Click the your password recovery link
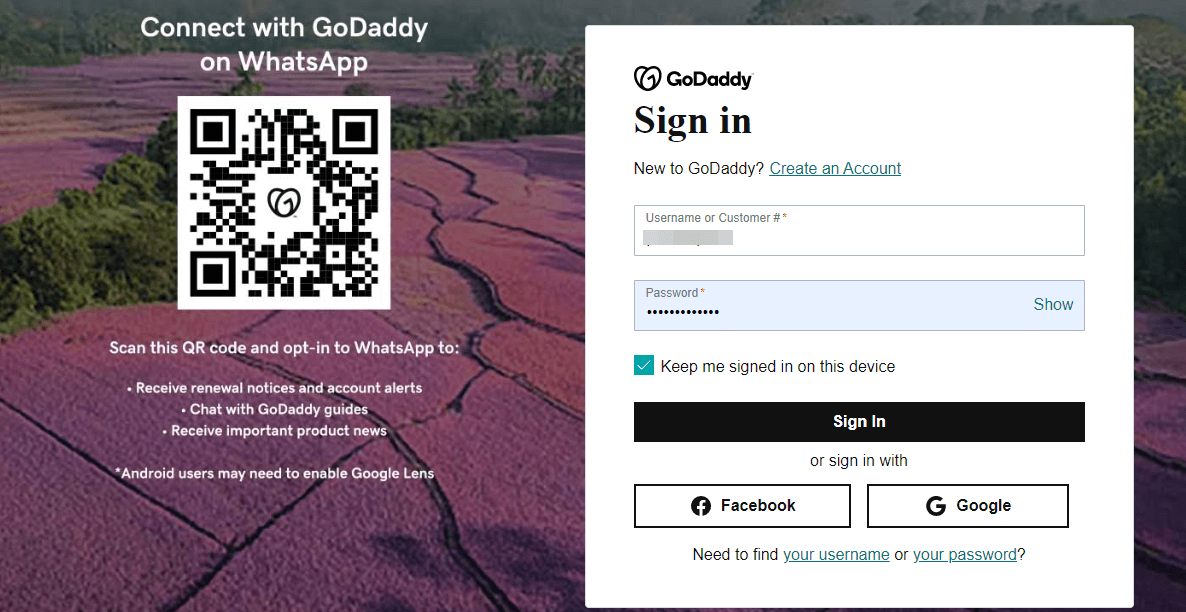Viewport: 1186px width, 612px height. tap(964, 554)
